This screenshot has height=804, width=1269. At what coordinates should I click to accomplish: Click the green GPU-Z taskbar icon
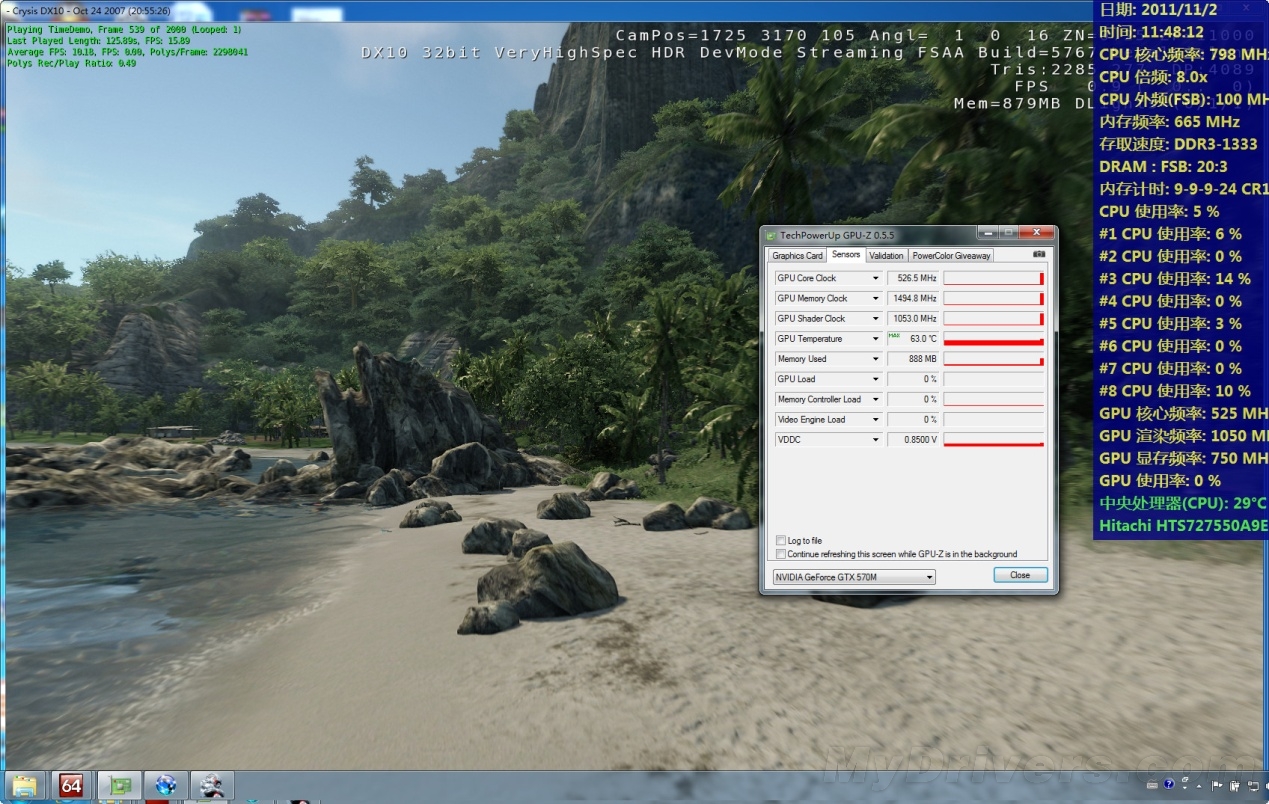(119, 785)
